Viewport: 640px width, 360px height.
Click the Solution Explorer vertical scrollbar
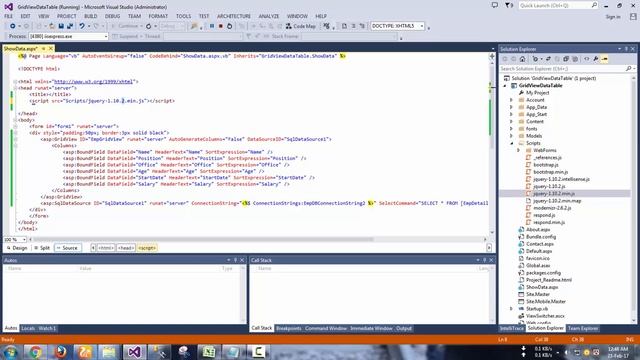pyautogui.click(x=634, y=196)
